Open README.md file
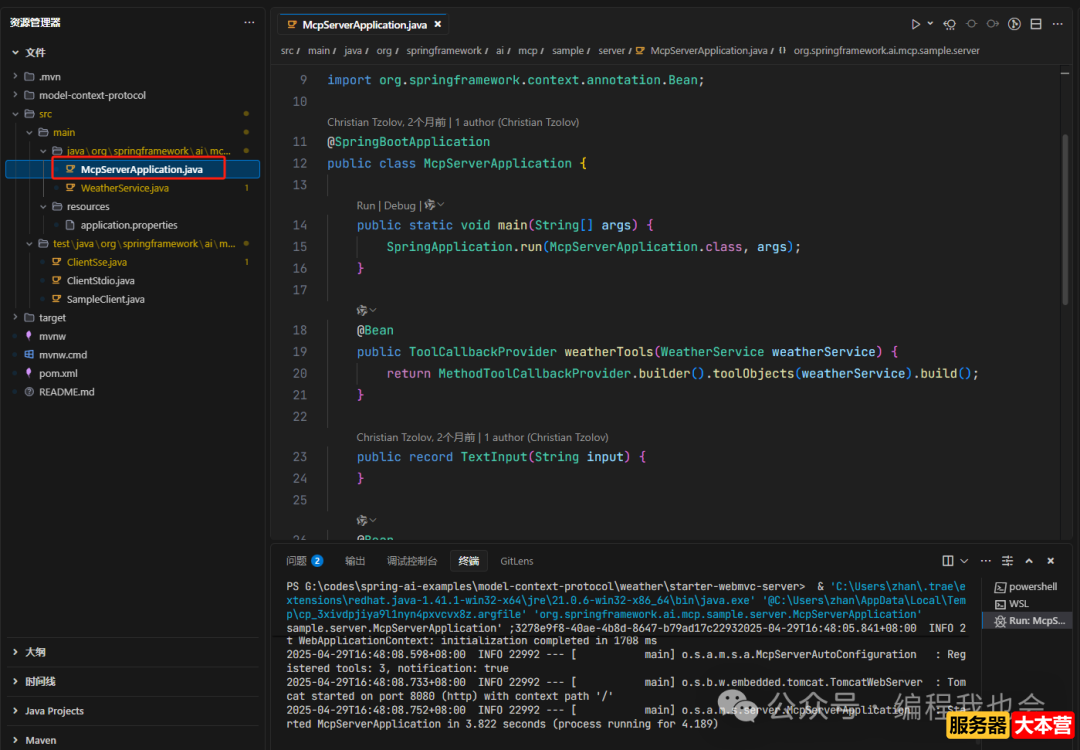The width and height of the screenshot is (1080, 750). click(66, 392)
